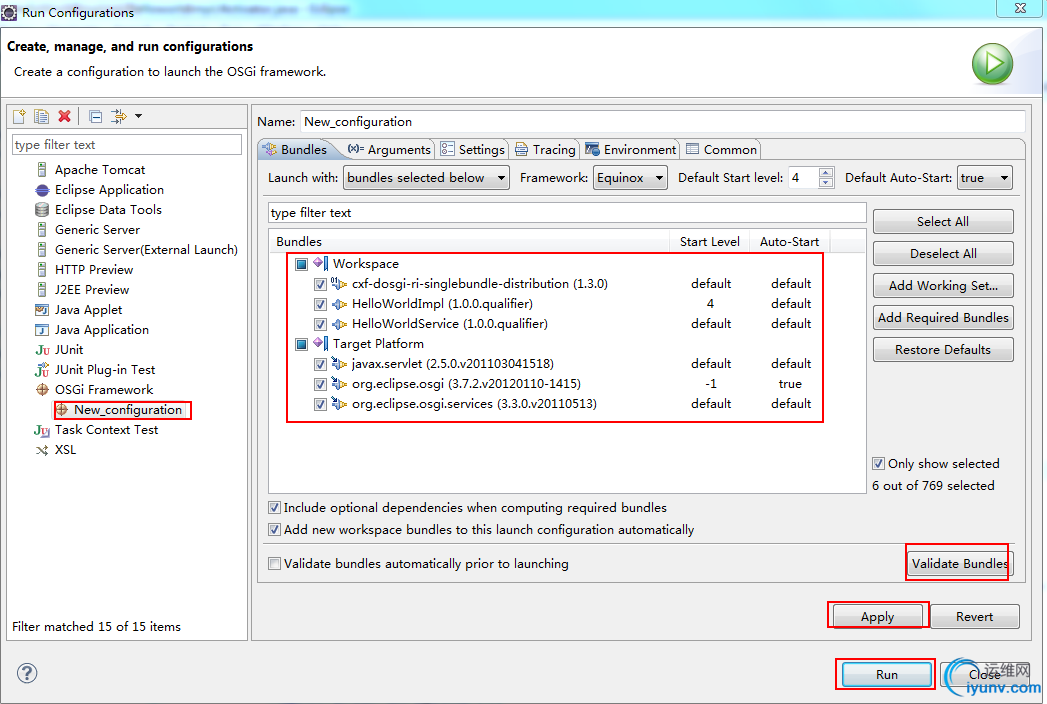Image resolution: width=1047 pixels, height=704 pixels.
Task: Uncheck HelloWorldService bundle checkbox
Action: click(x=321, y=325)
